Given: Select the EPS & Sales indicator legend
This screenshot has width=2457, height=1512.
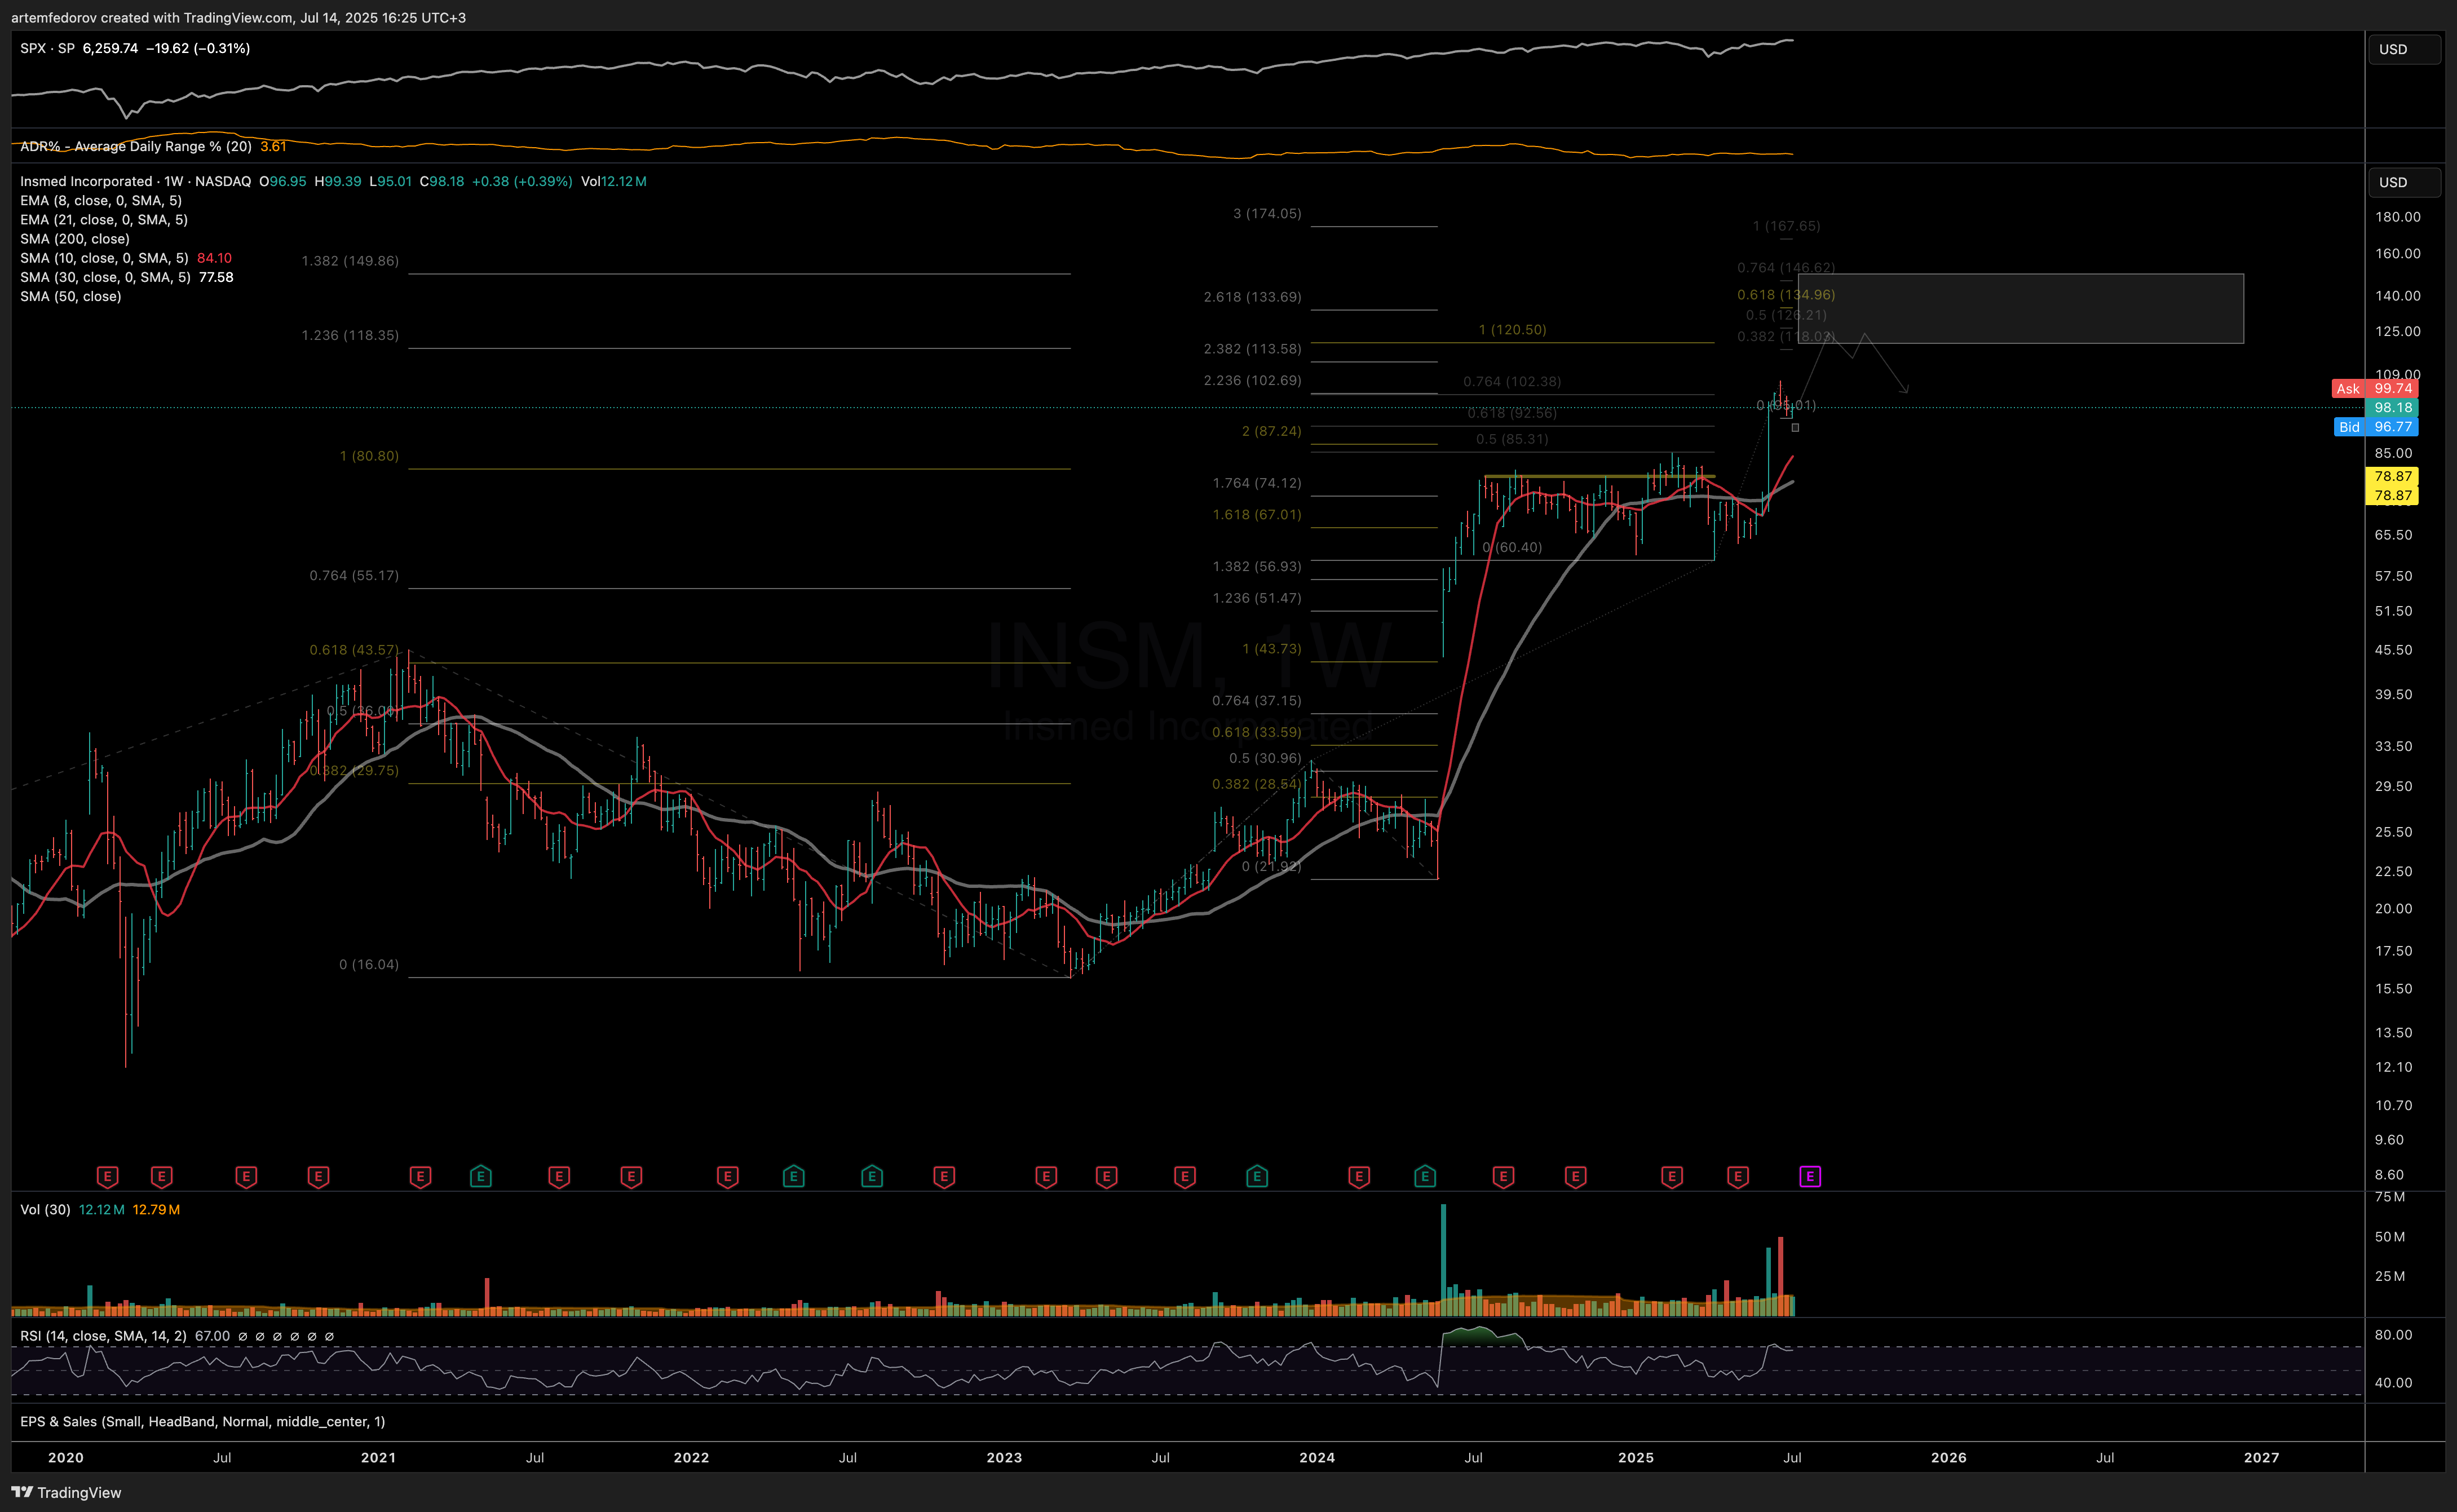Looking at the screenshot, I should (202, 1421).
